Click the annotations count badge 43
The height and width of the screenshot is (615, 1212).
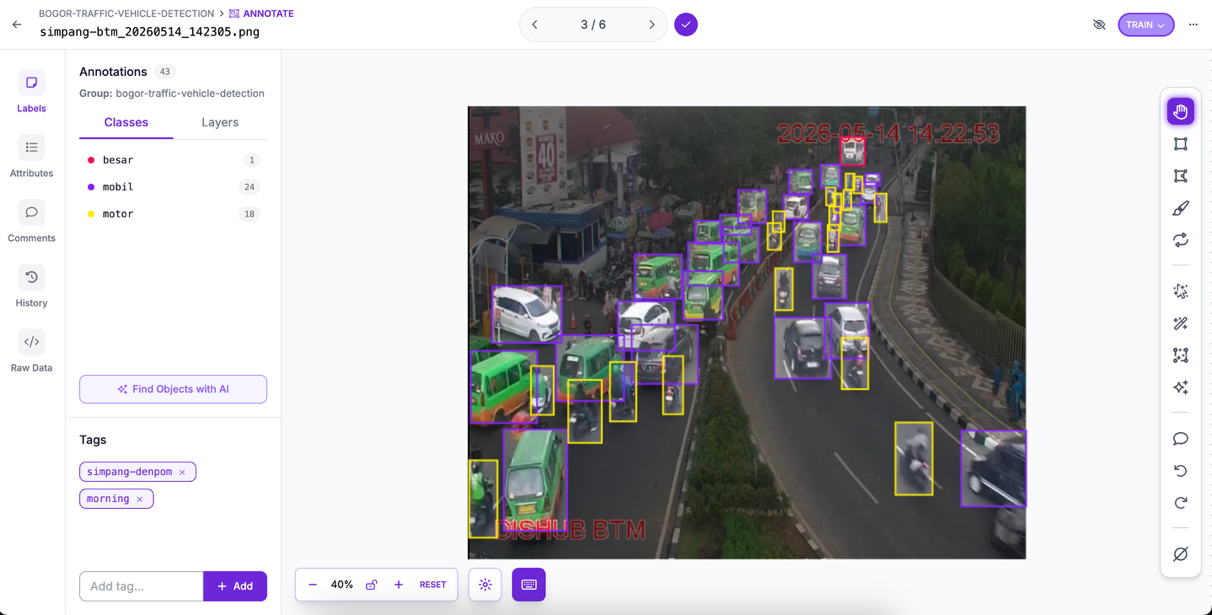[165, 72]
